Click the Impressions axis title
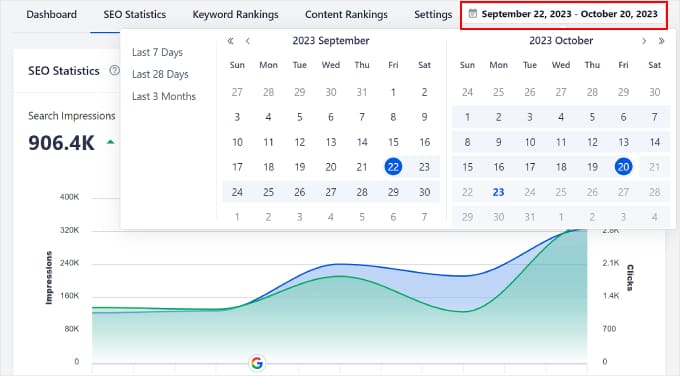 click(49, 278)
